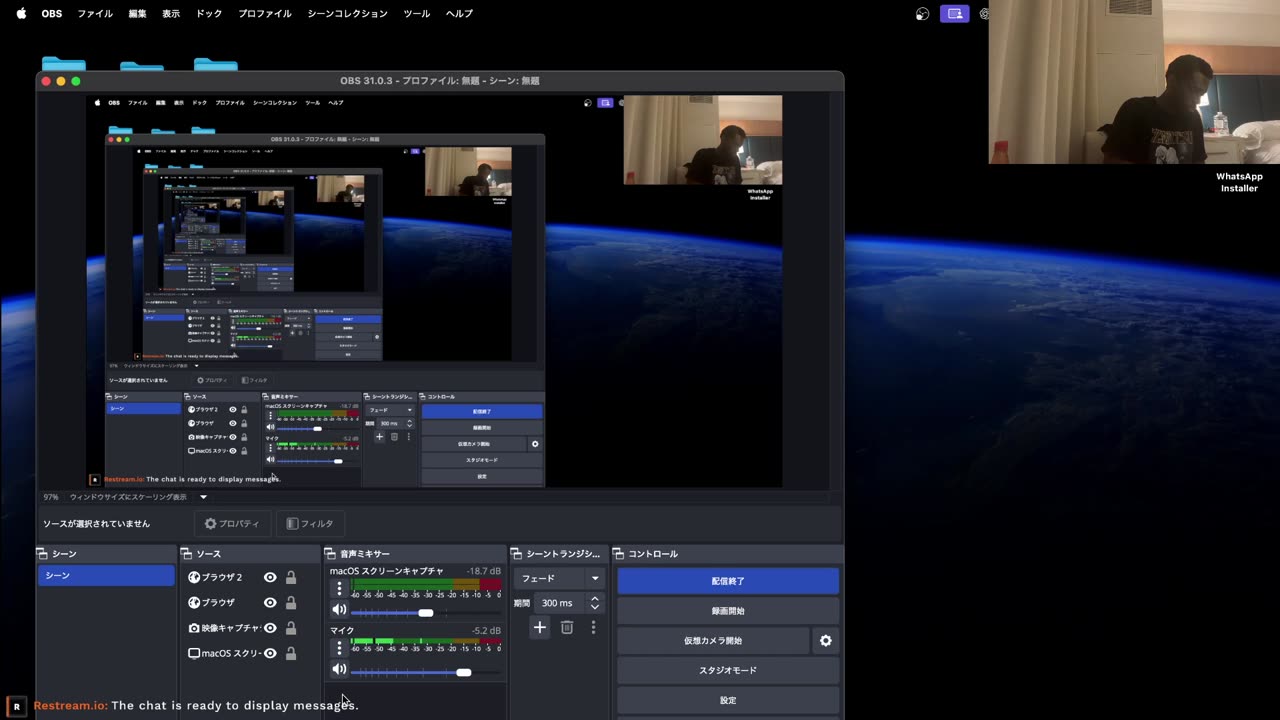The image size is (1280, 720).
Task: Enable スタジオモード button
Action: pyautogui.click(x=728, y=671)
